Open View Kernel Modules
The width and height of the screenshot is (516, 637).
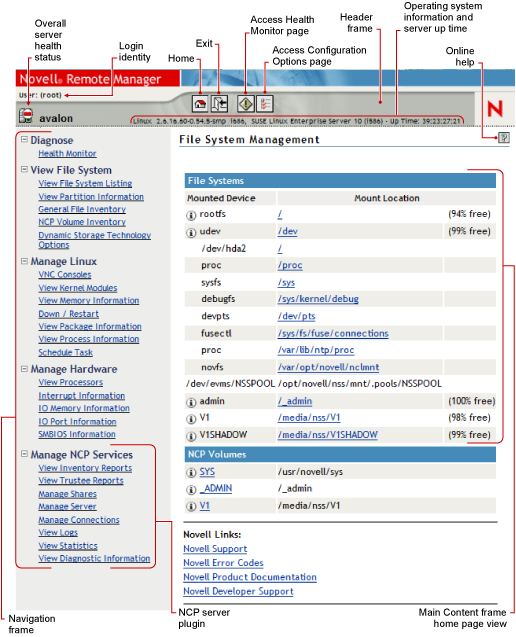click(x=78, y=288)
